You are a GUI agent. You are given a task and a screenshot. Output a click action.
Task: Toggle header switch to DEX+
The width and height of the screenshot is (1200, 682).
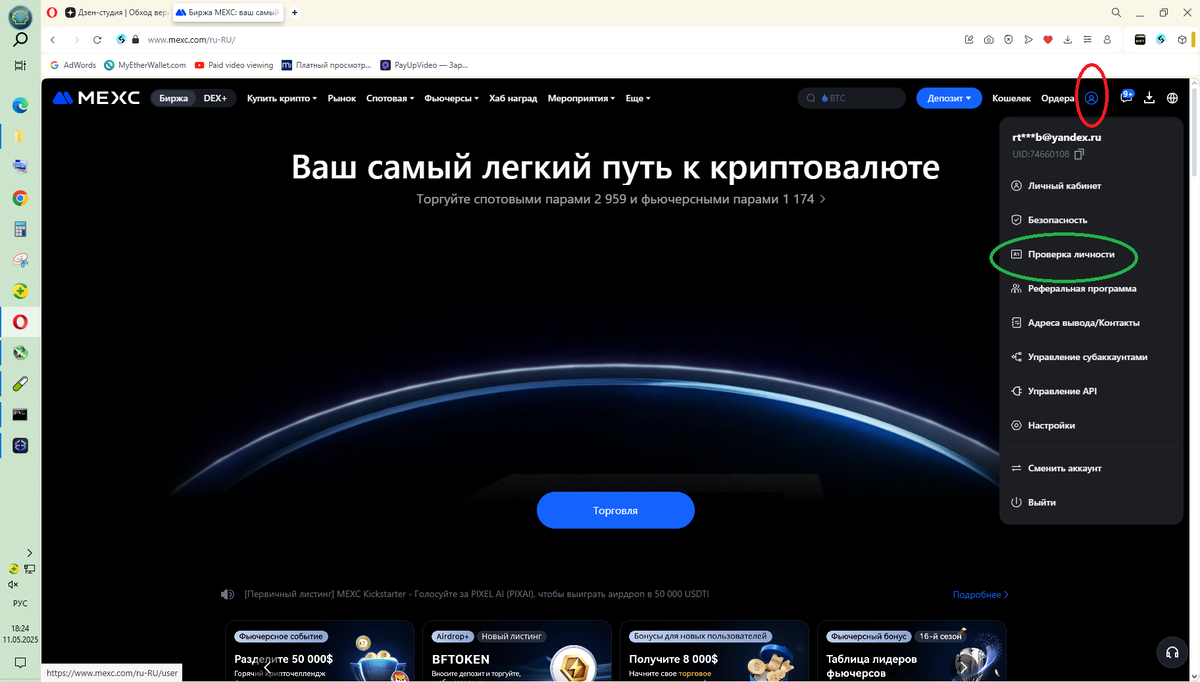pyautogui.click(x=215, y=98)
